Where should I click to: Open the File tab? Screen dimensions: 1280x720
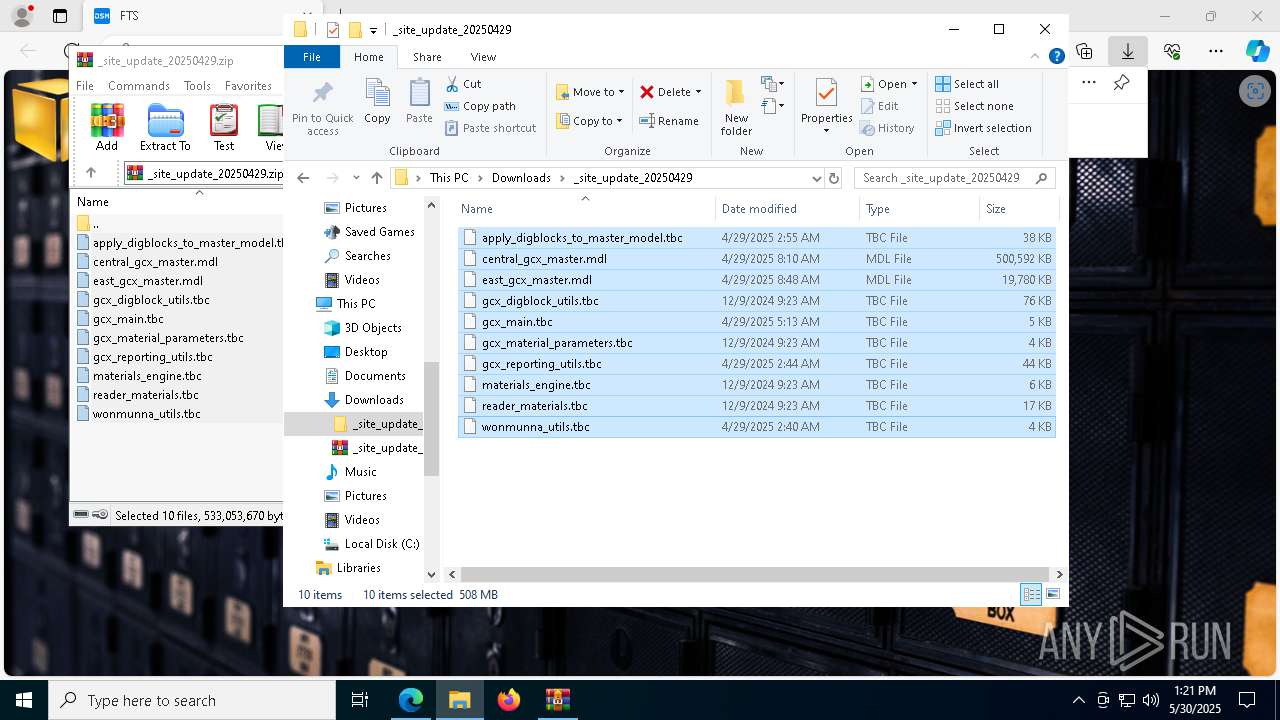(x=312, y=57)
